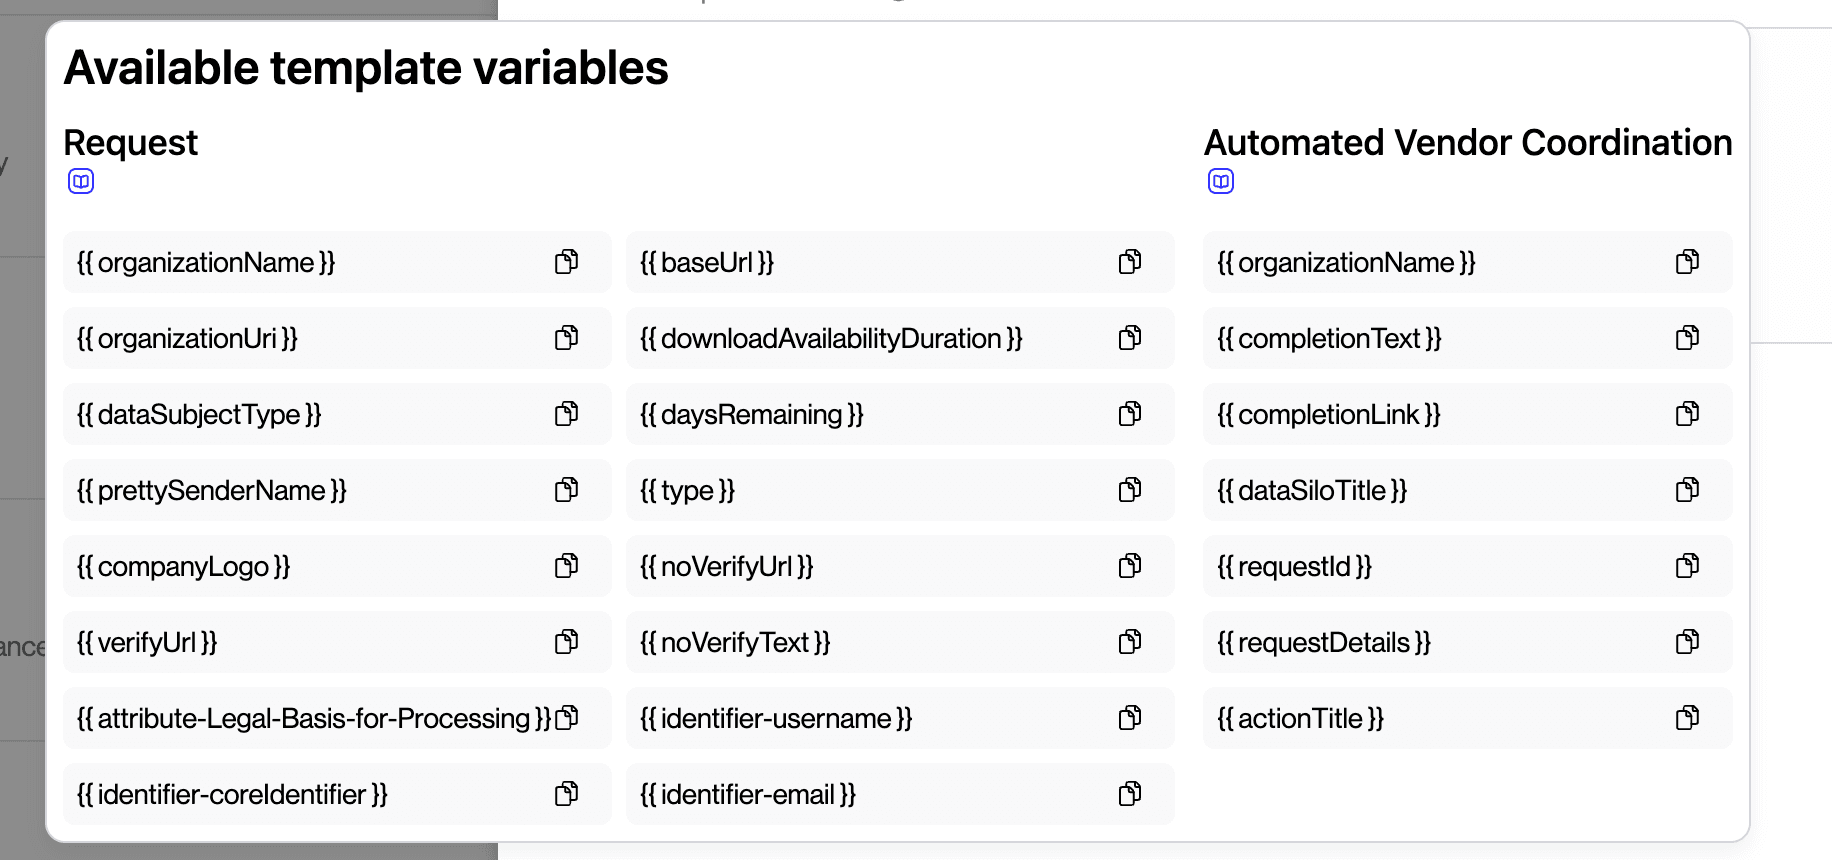Copy the attribute-Legal-Basis-for-Processing variable
This screenshot has width=1832, height=860.
click(567, 718)
